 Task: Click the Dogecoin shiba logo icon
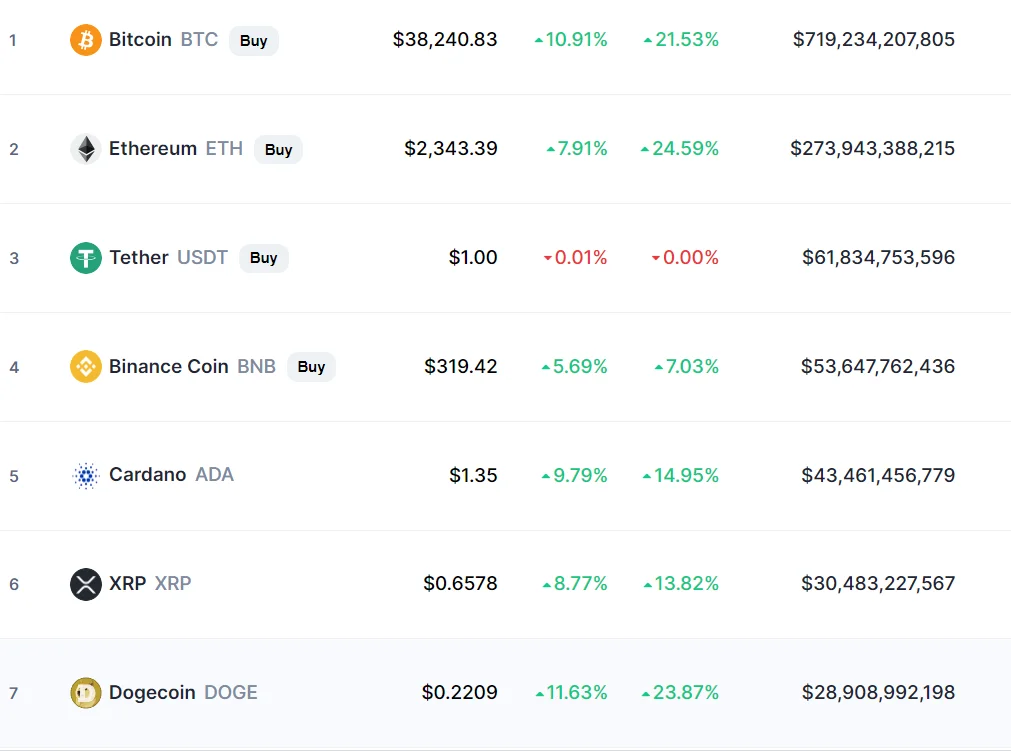click(x=86, y=693)
